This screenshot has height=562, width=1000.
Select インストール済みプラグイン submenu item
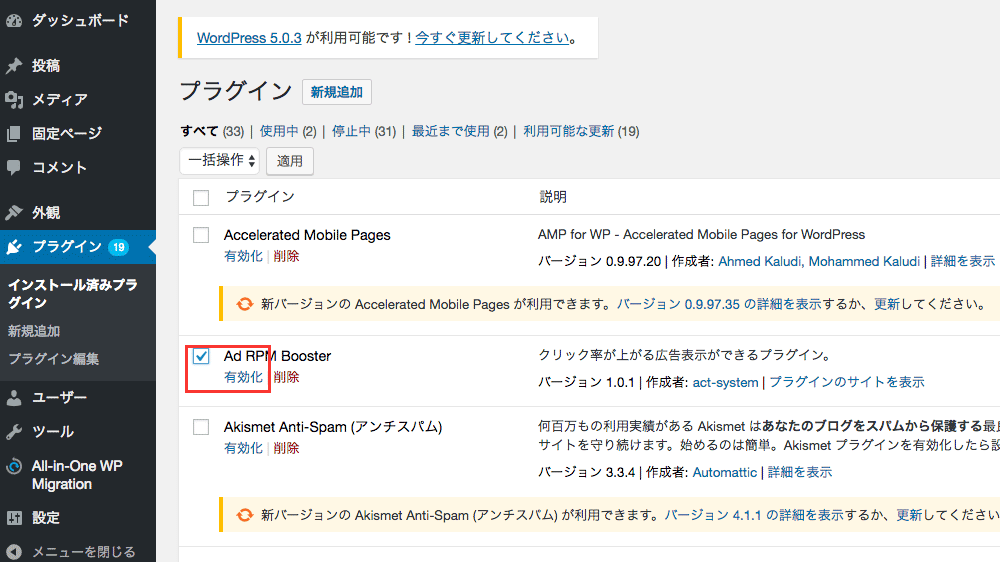point(73,293)
